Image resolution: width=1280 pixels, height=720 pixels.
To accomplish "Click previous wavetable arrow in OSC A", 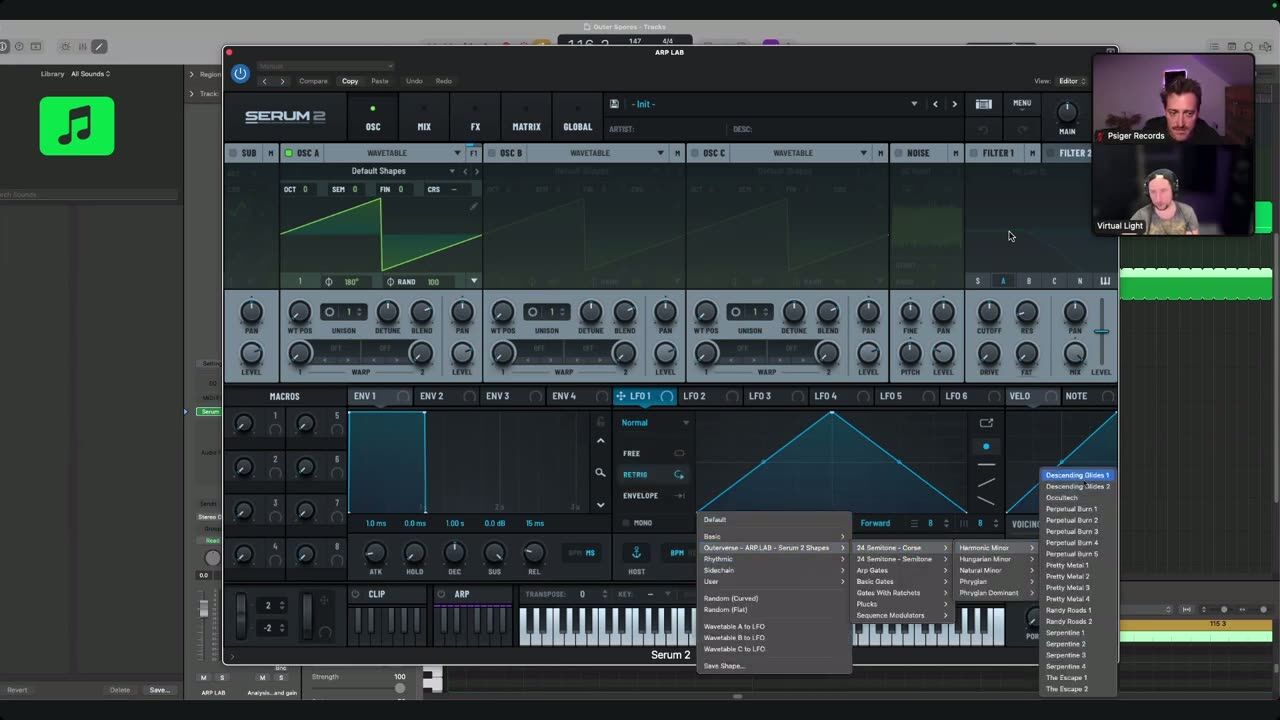I will [x=465, y=171].
